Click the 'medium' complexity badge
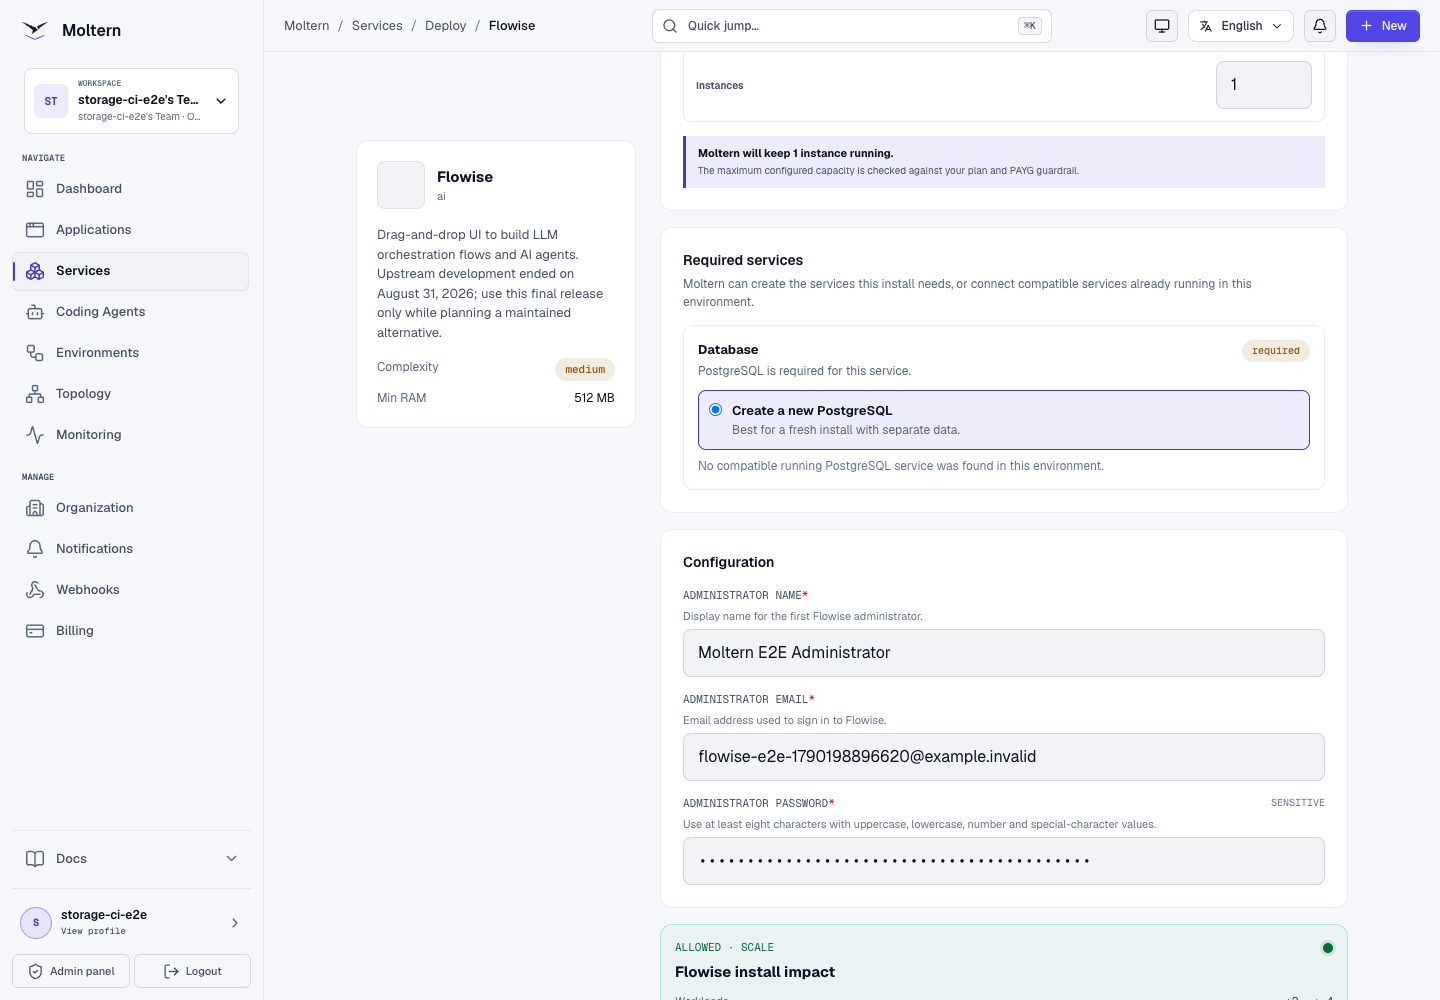This screenshot has width=1440, height=1000. (585, 370)
